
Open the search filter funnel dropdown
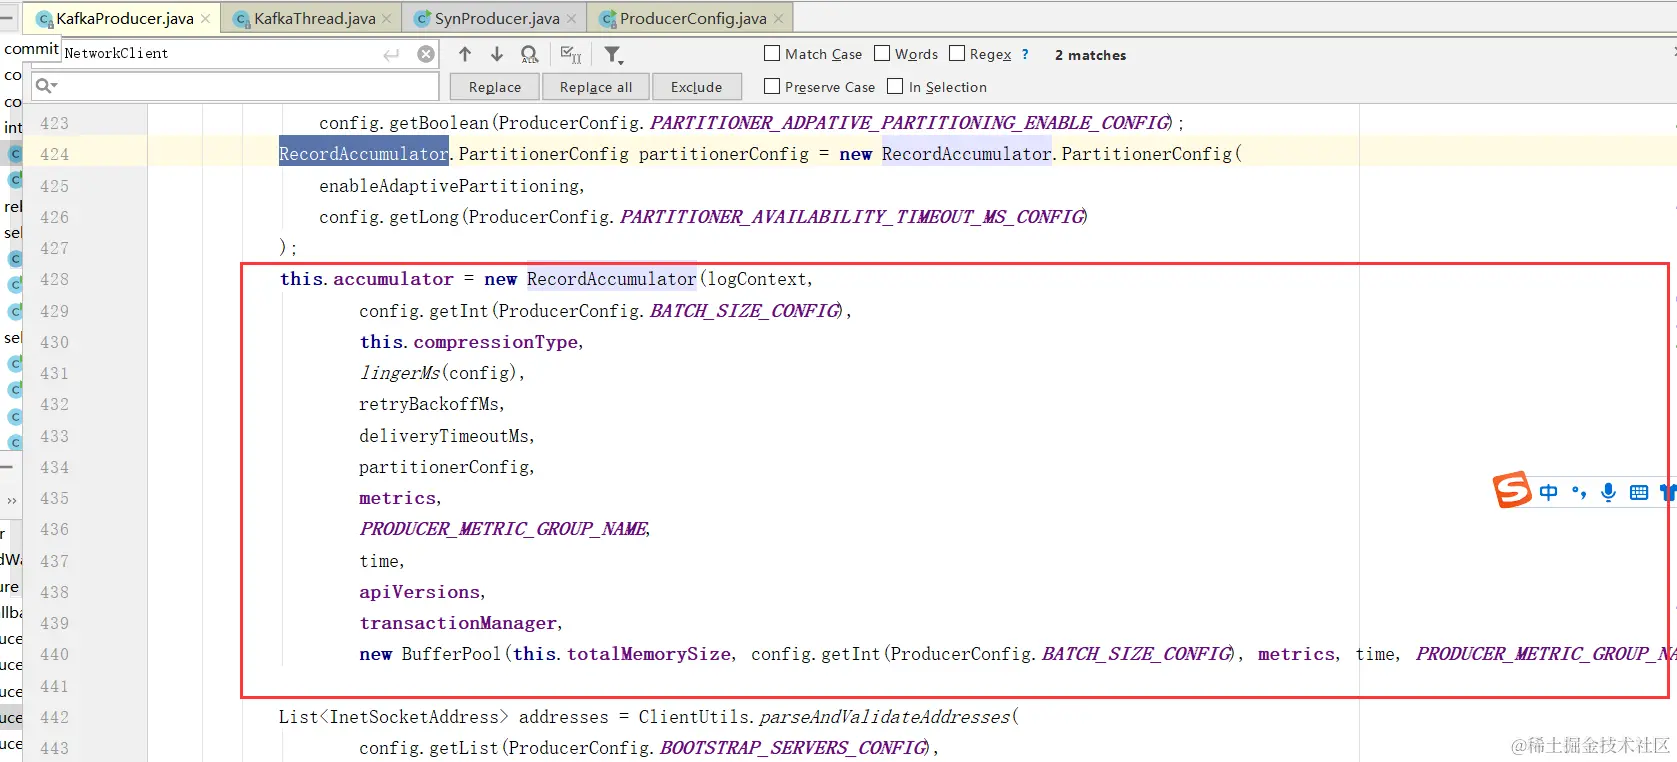614,54
